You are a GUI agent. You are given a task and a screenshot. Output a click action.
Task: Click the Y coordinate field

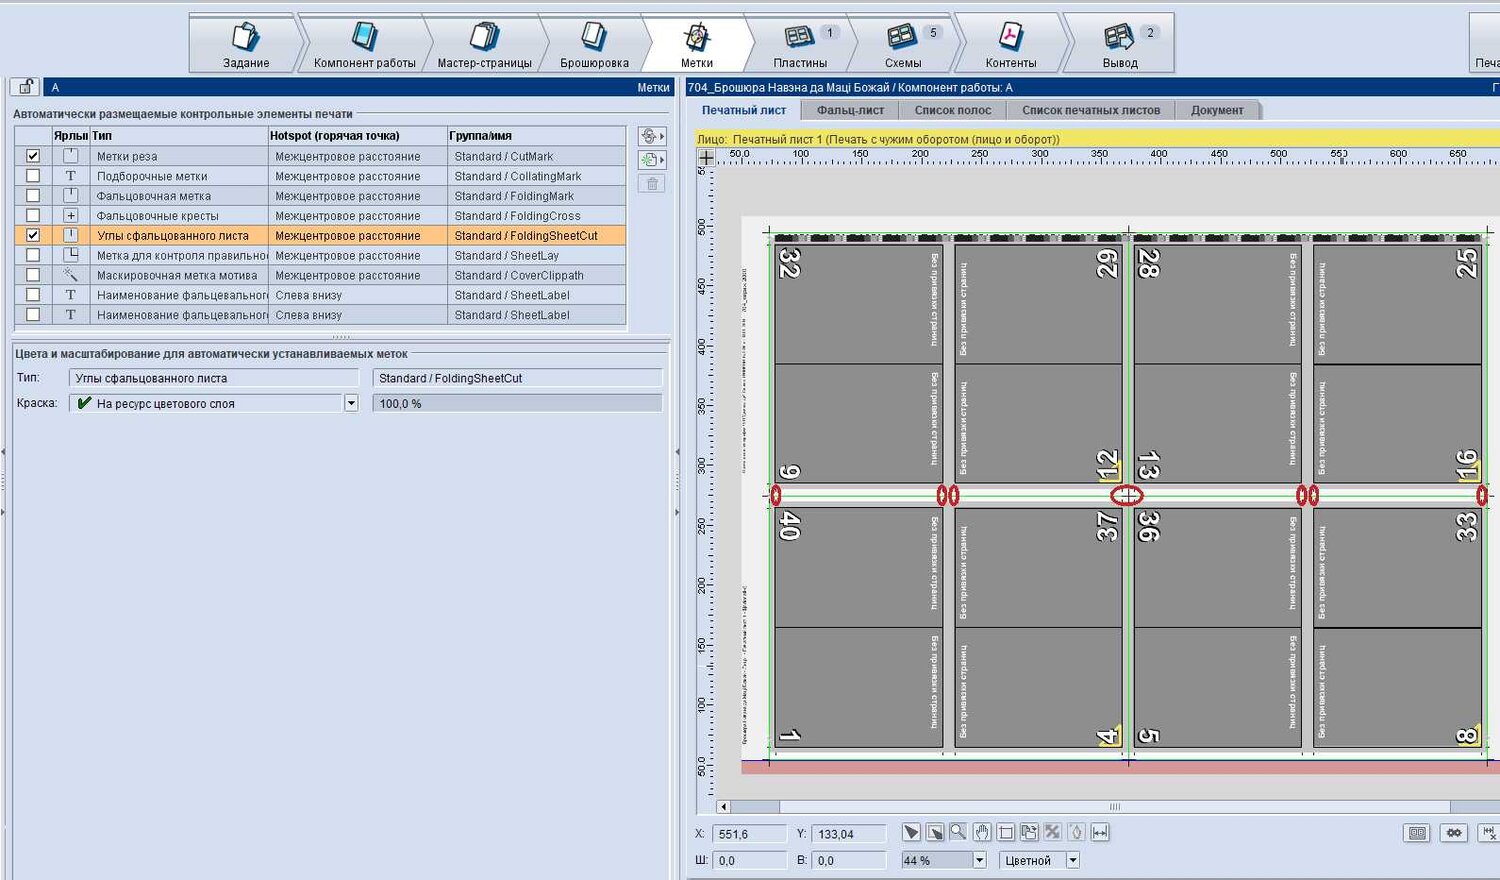coord(849,834)
